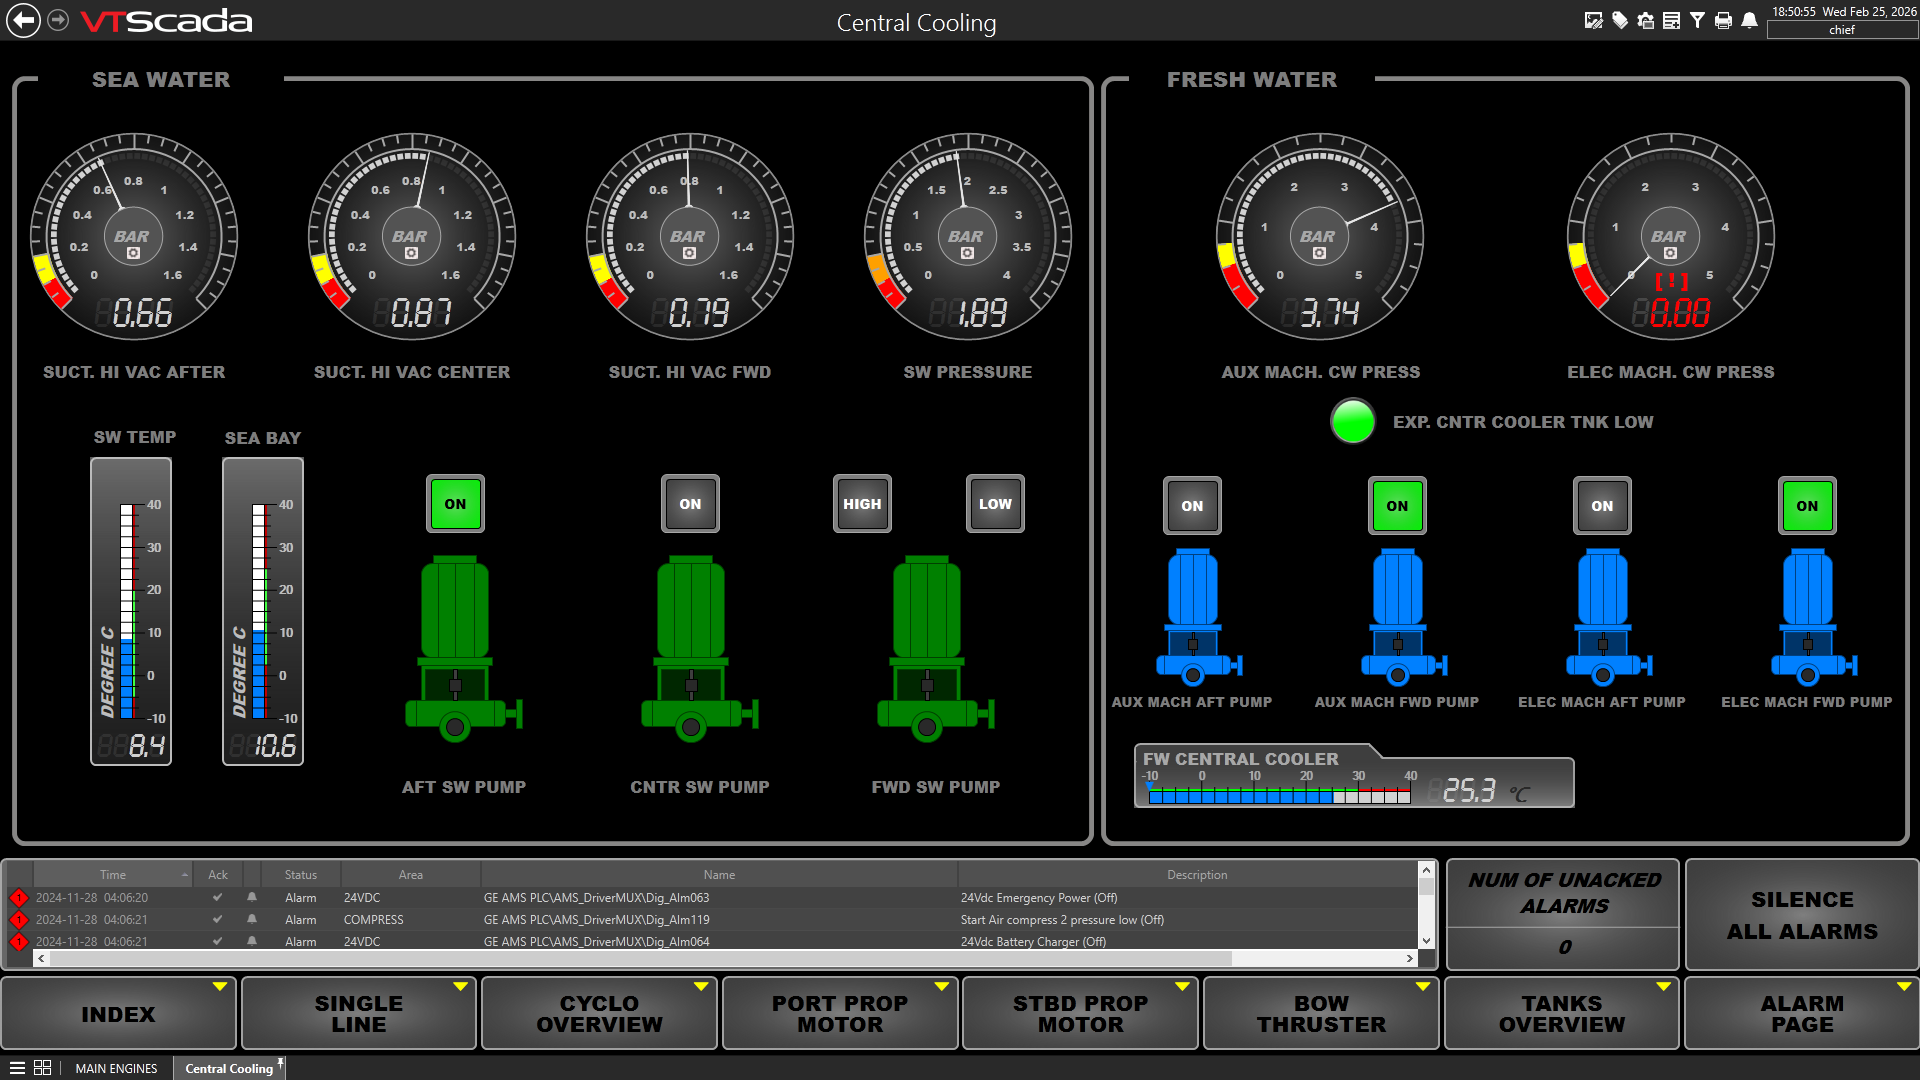Open the tag browser icon
1920x1080 pixels.
click(x=1620, y=21)
